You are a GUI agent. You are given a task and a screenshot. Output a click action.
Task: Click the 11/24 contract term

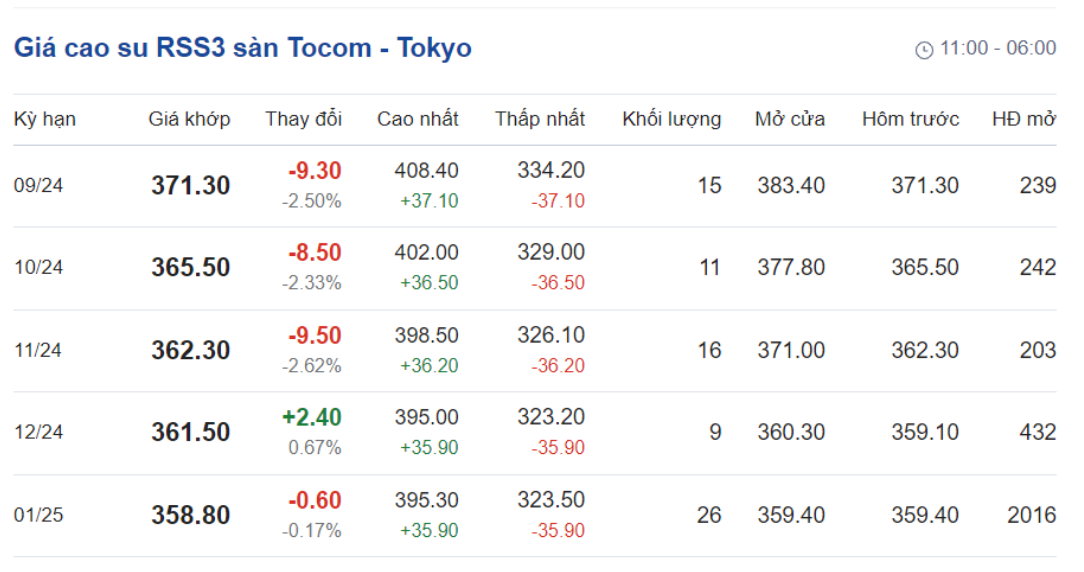click(x=38, y=350)
